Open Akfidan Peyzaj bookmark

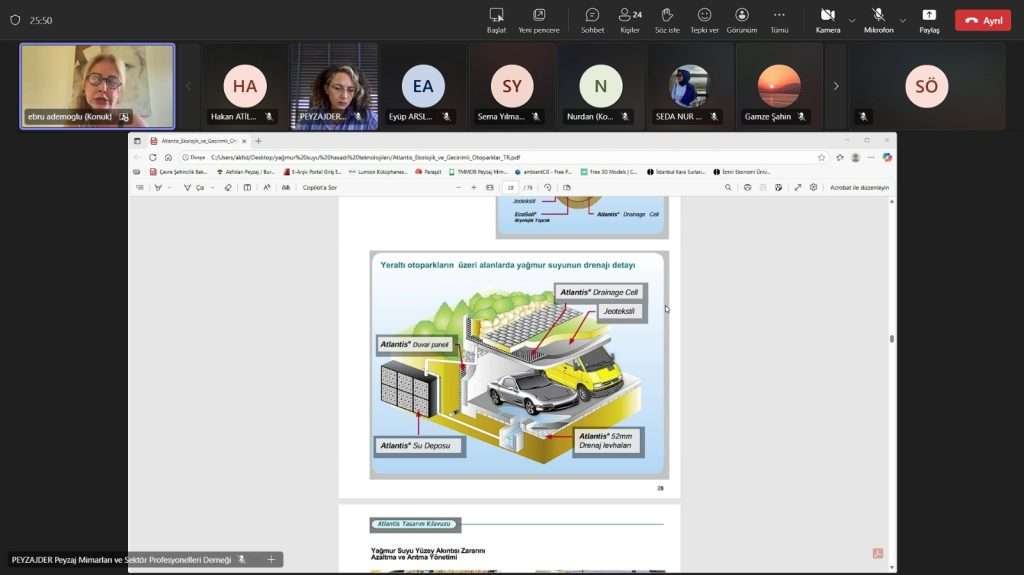[x=246, y=172]
